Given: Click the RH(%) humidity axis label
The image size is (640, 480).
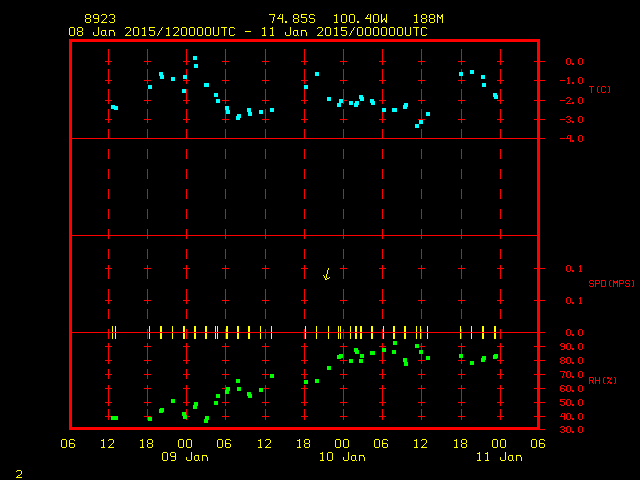Looking at the screenshot, I should (x=603, y=380).
